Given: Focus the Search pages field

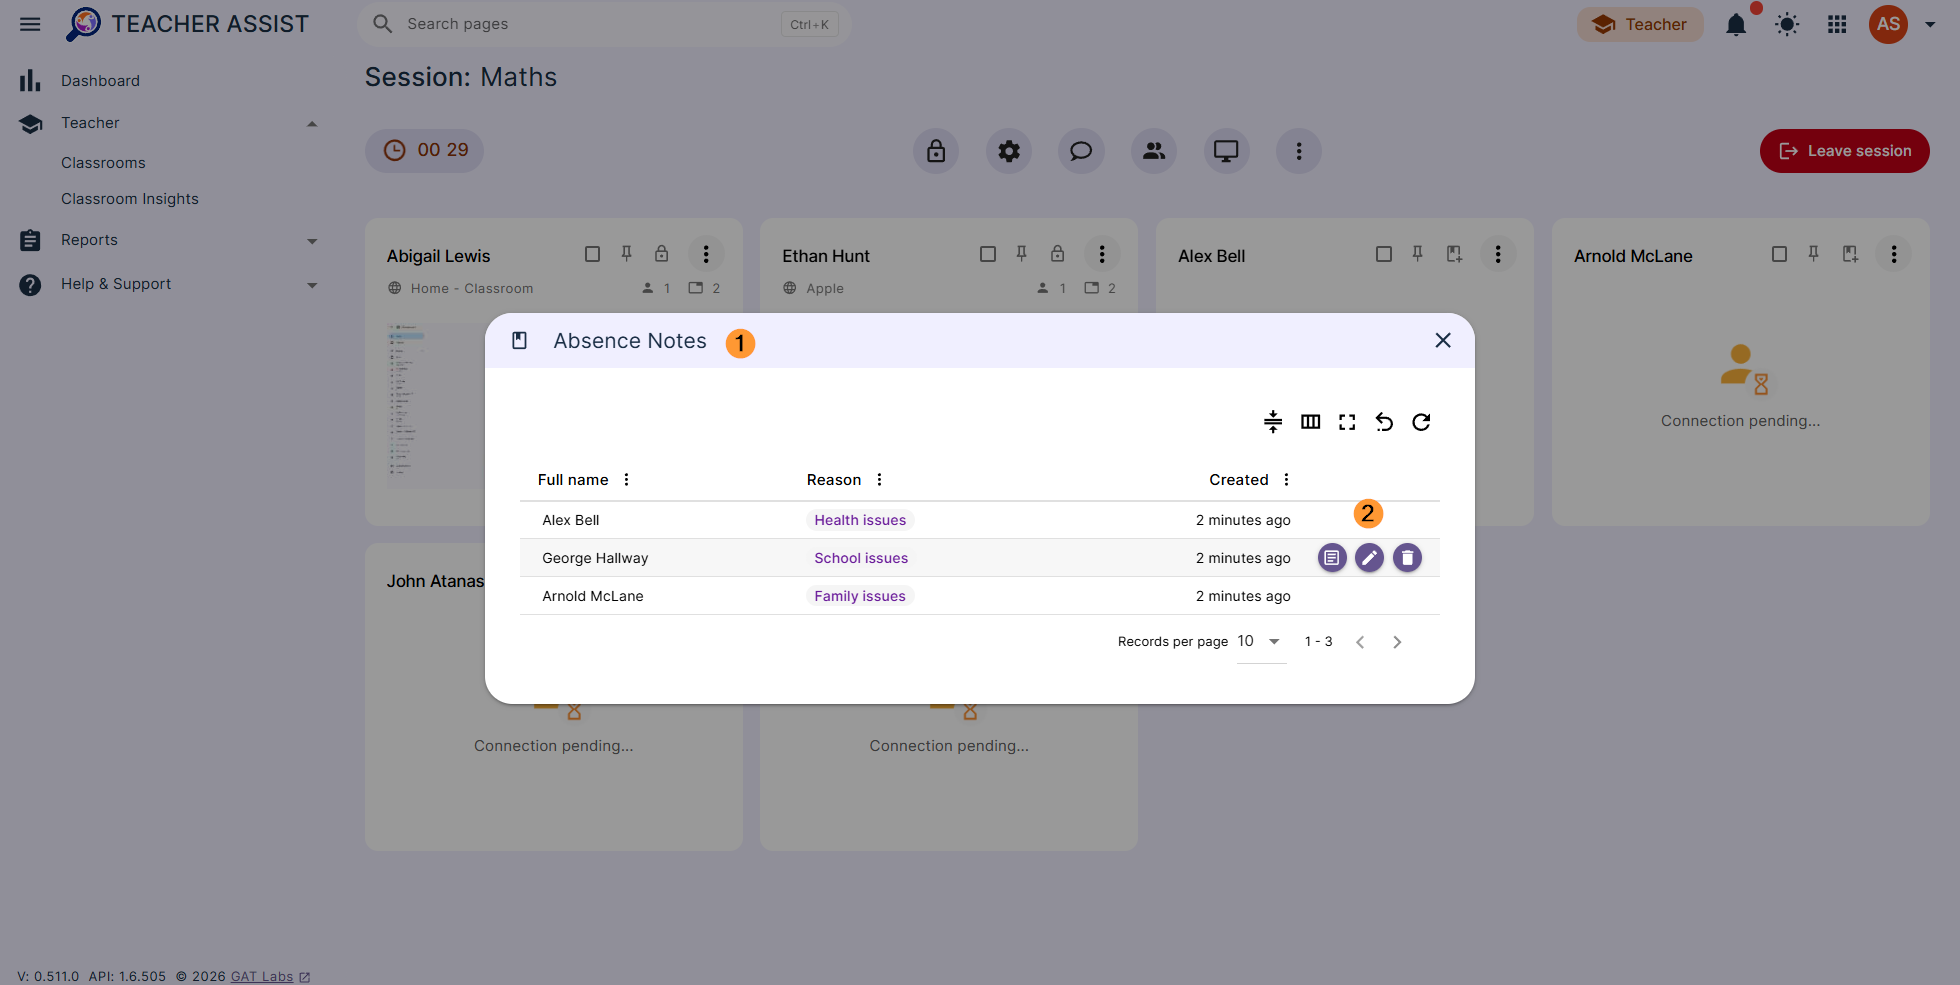Looking at the screenshot, I should [604, 24].
